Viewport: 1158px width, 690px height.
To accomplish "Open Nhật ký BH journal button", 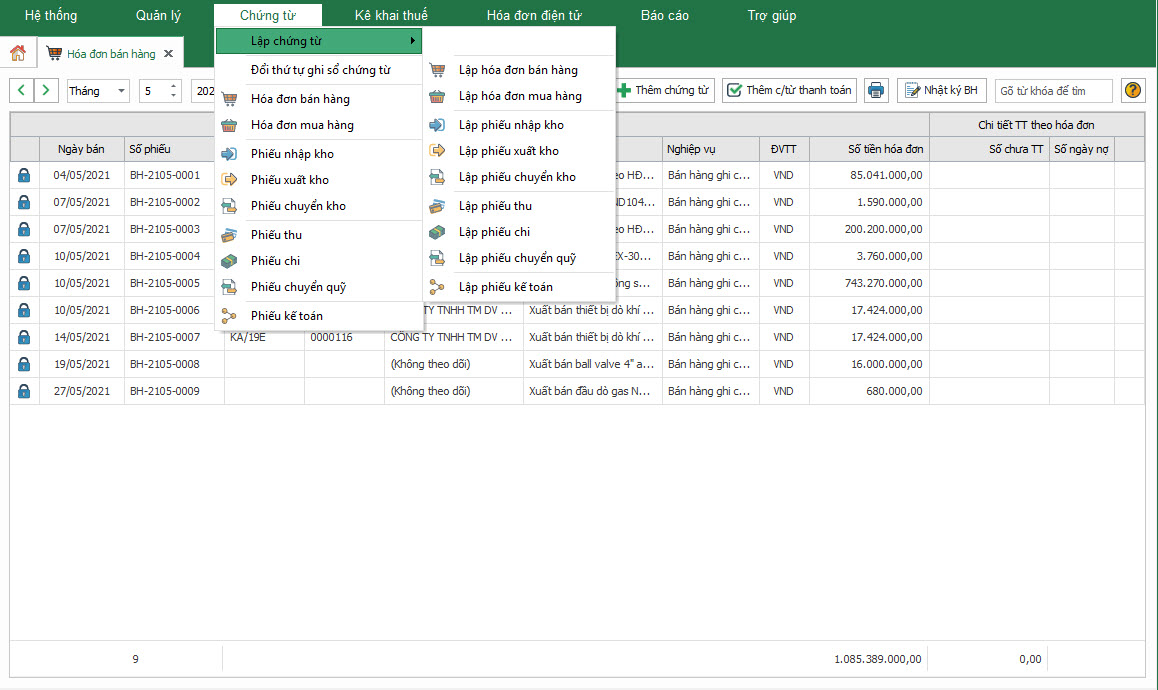I will coord(942,90).
